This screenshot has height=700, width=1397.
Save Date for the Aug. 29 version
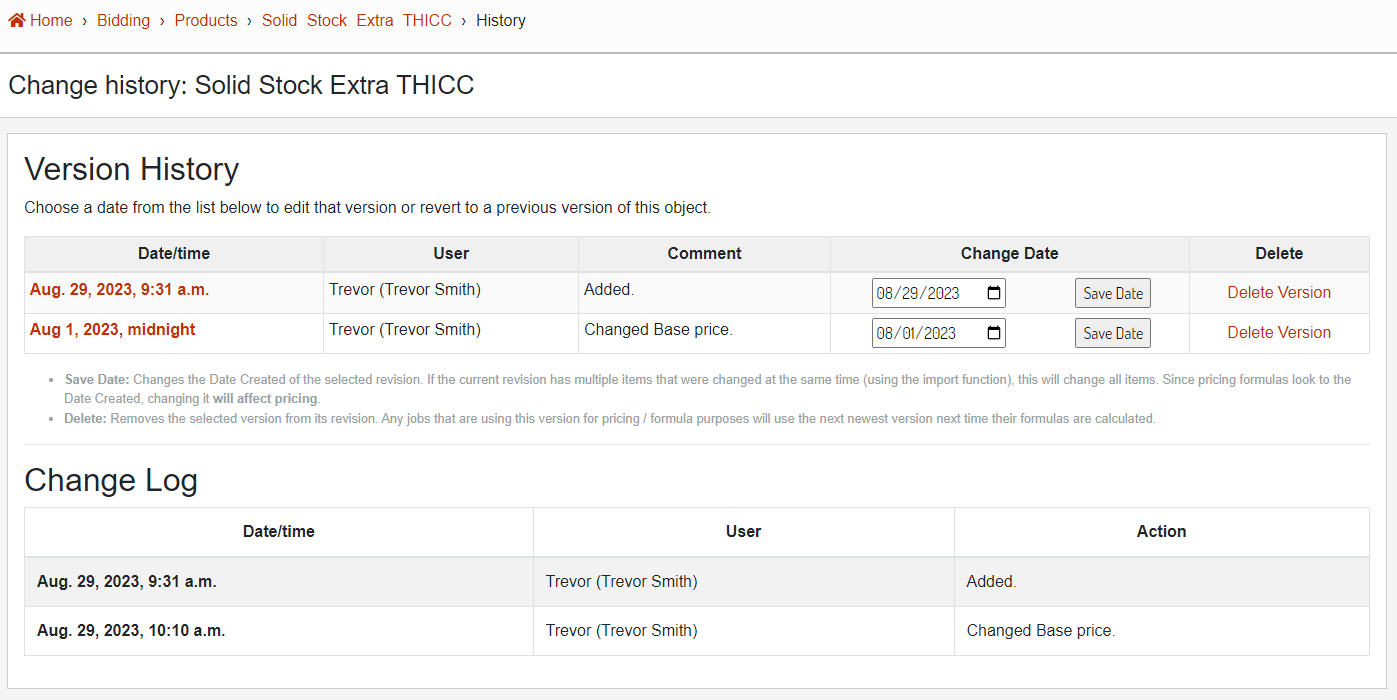(x=1112, y=293)
